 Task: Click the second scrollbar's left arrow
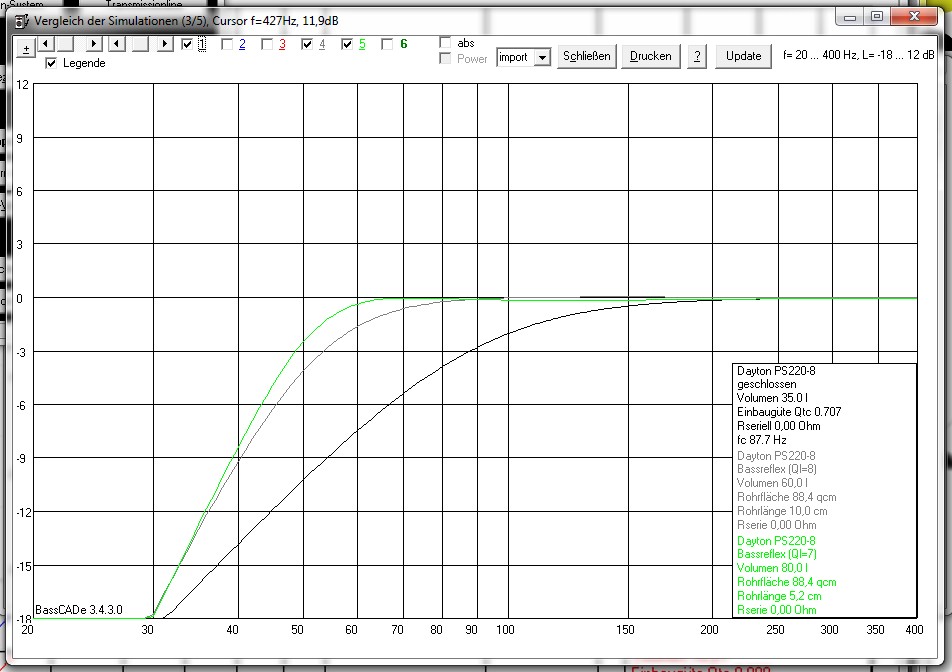117,44
